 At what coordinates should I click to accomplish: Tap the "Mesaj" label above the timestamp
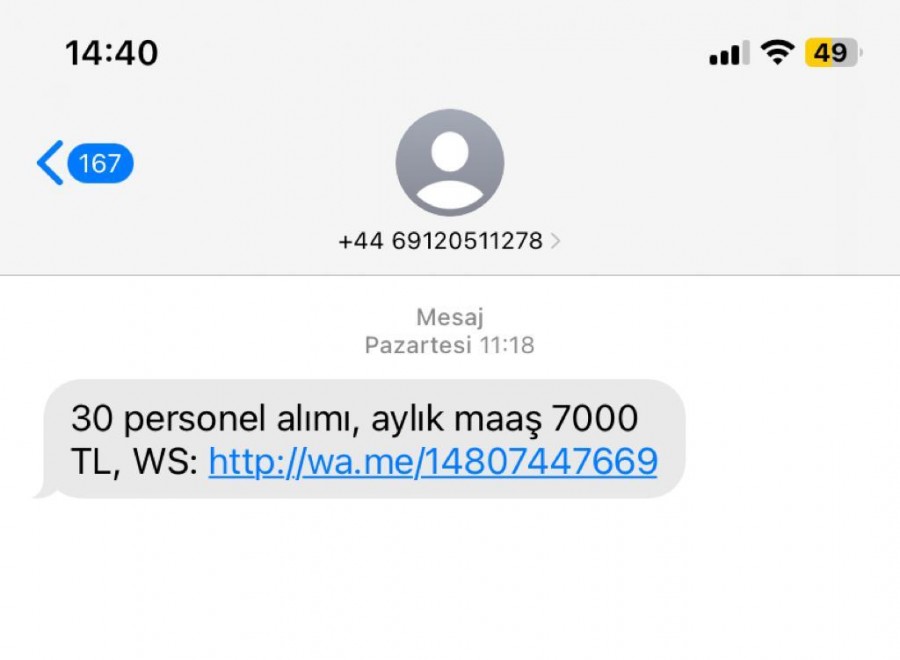pyautogui.click(x=450, y=317)
